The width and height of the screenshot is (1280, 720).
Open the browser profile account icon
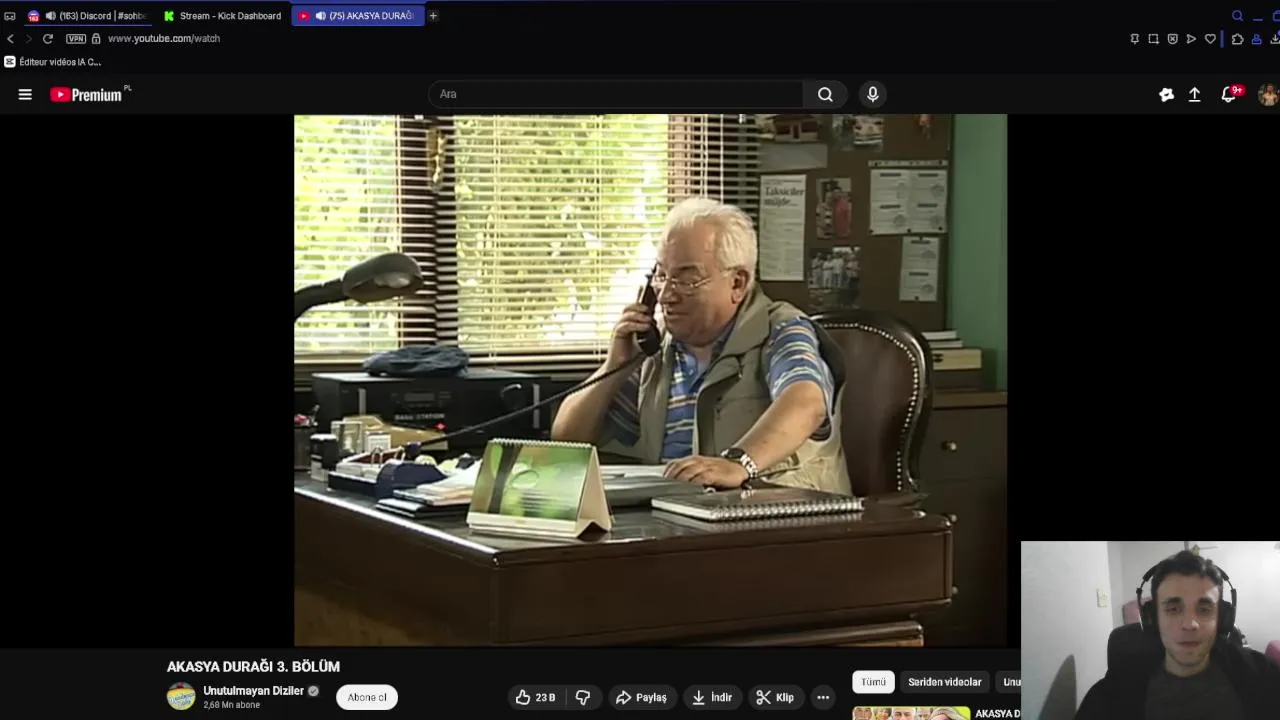click(x=1257, y=39)
